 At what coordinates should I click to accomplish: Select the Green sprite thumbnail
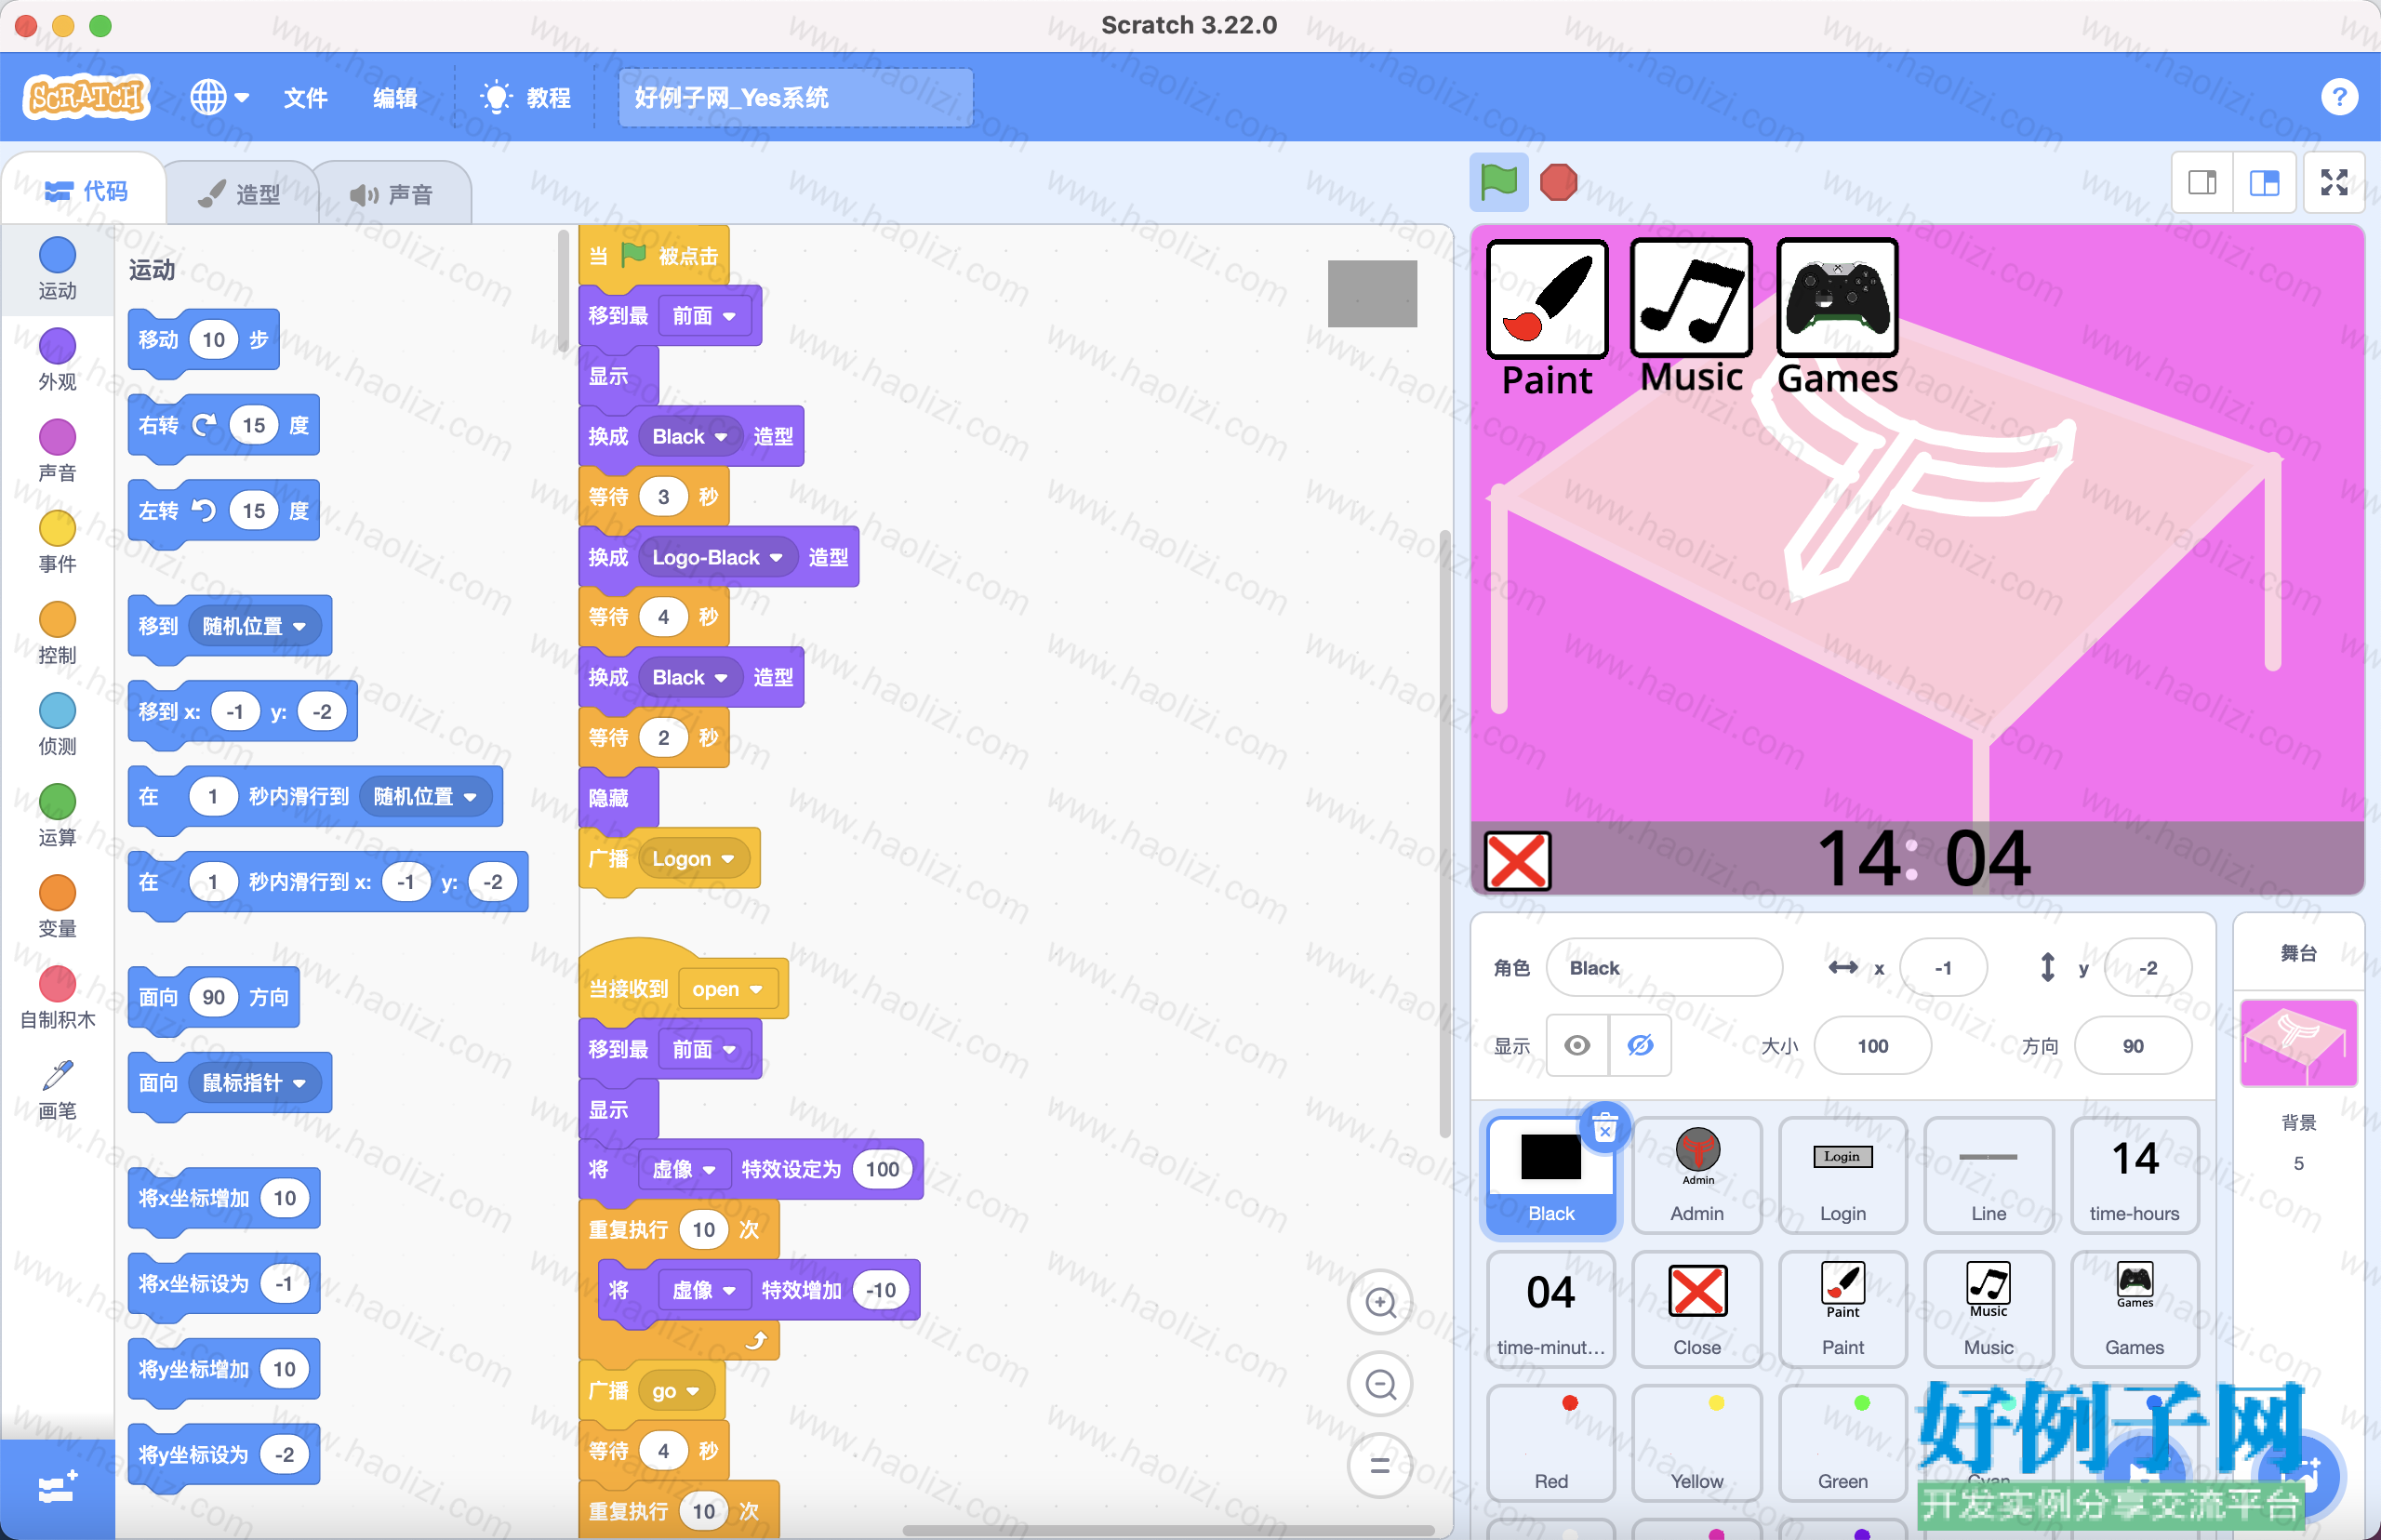click(1842, 1443)
